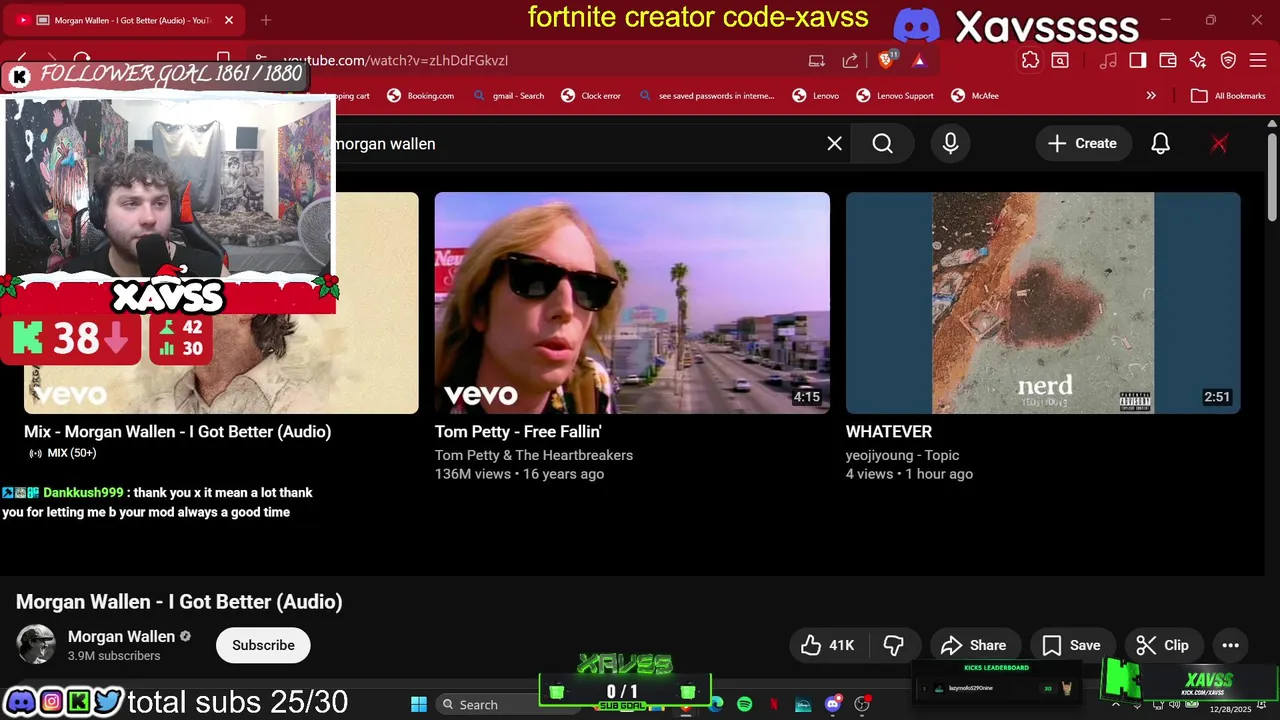Open the Brave VPN shield icon
Image resolution: width=1280 pixels, height=720 pixels.
[1228, 60]
